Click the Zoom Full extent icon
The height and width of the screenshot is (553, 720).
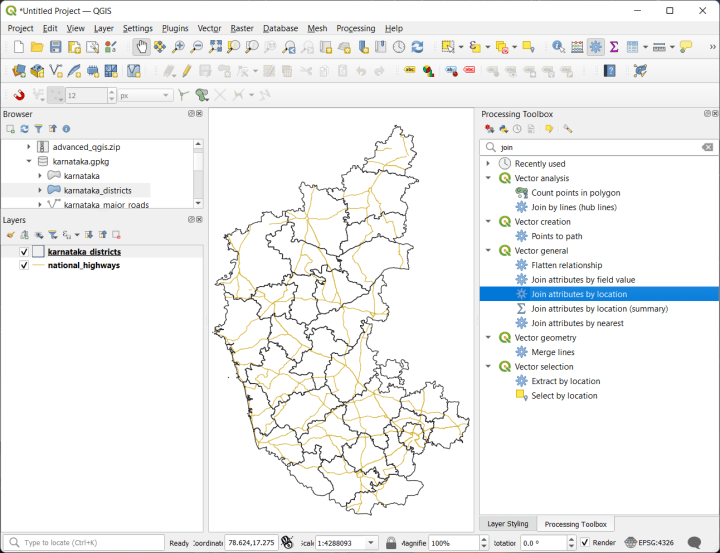pyautogui.click(x=216, y=47)
